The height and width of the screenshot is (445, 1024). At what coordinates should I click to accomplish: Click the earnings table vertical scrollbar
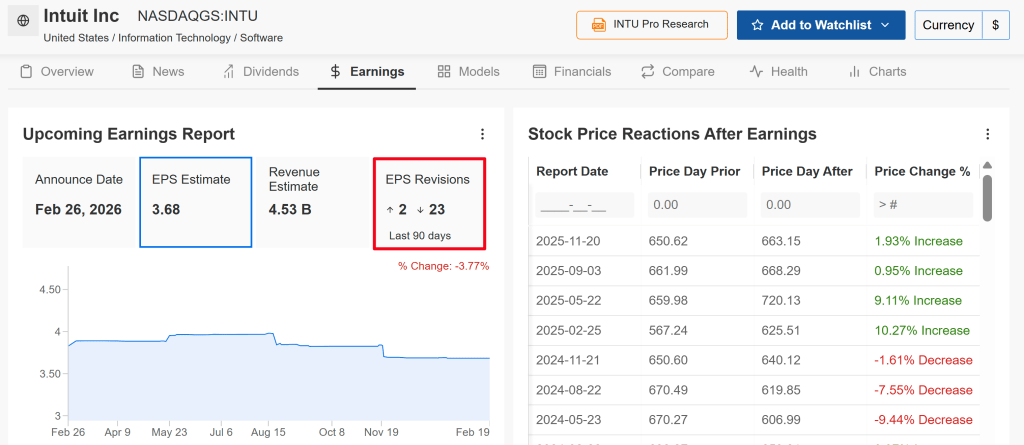[987, 192]
